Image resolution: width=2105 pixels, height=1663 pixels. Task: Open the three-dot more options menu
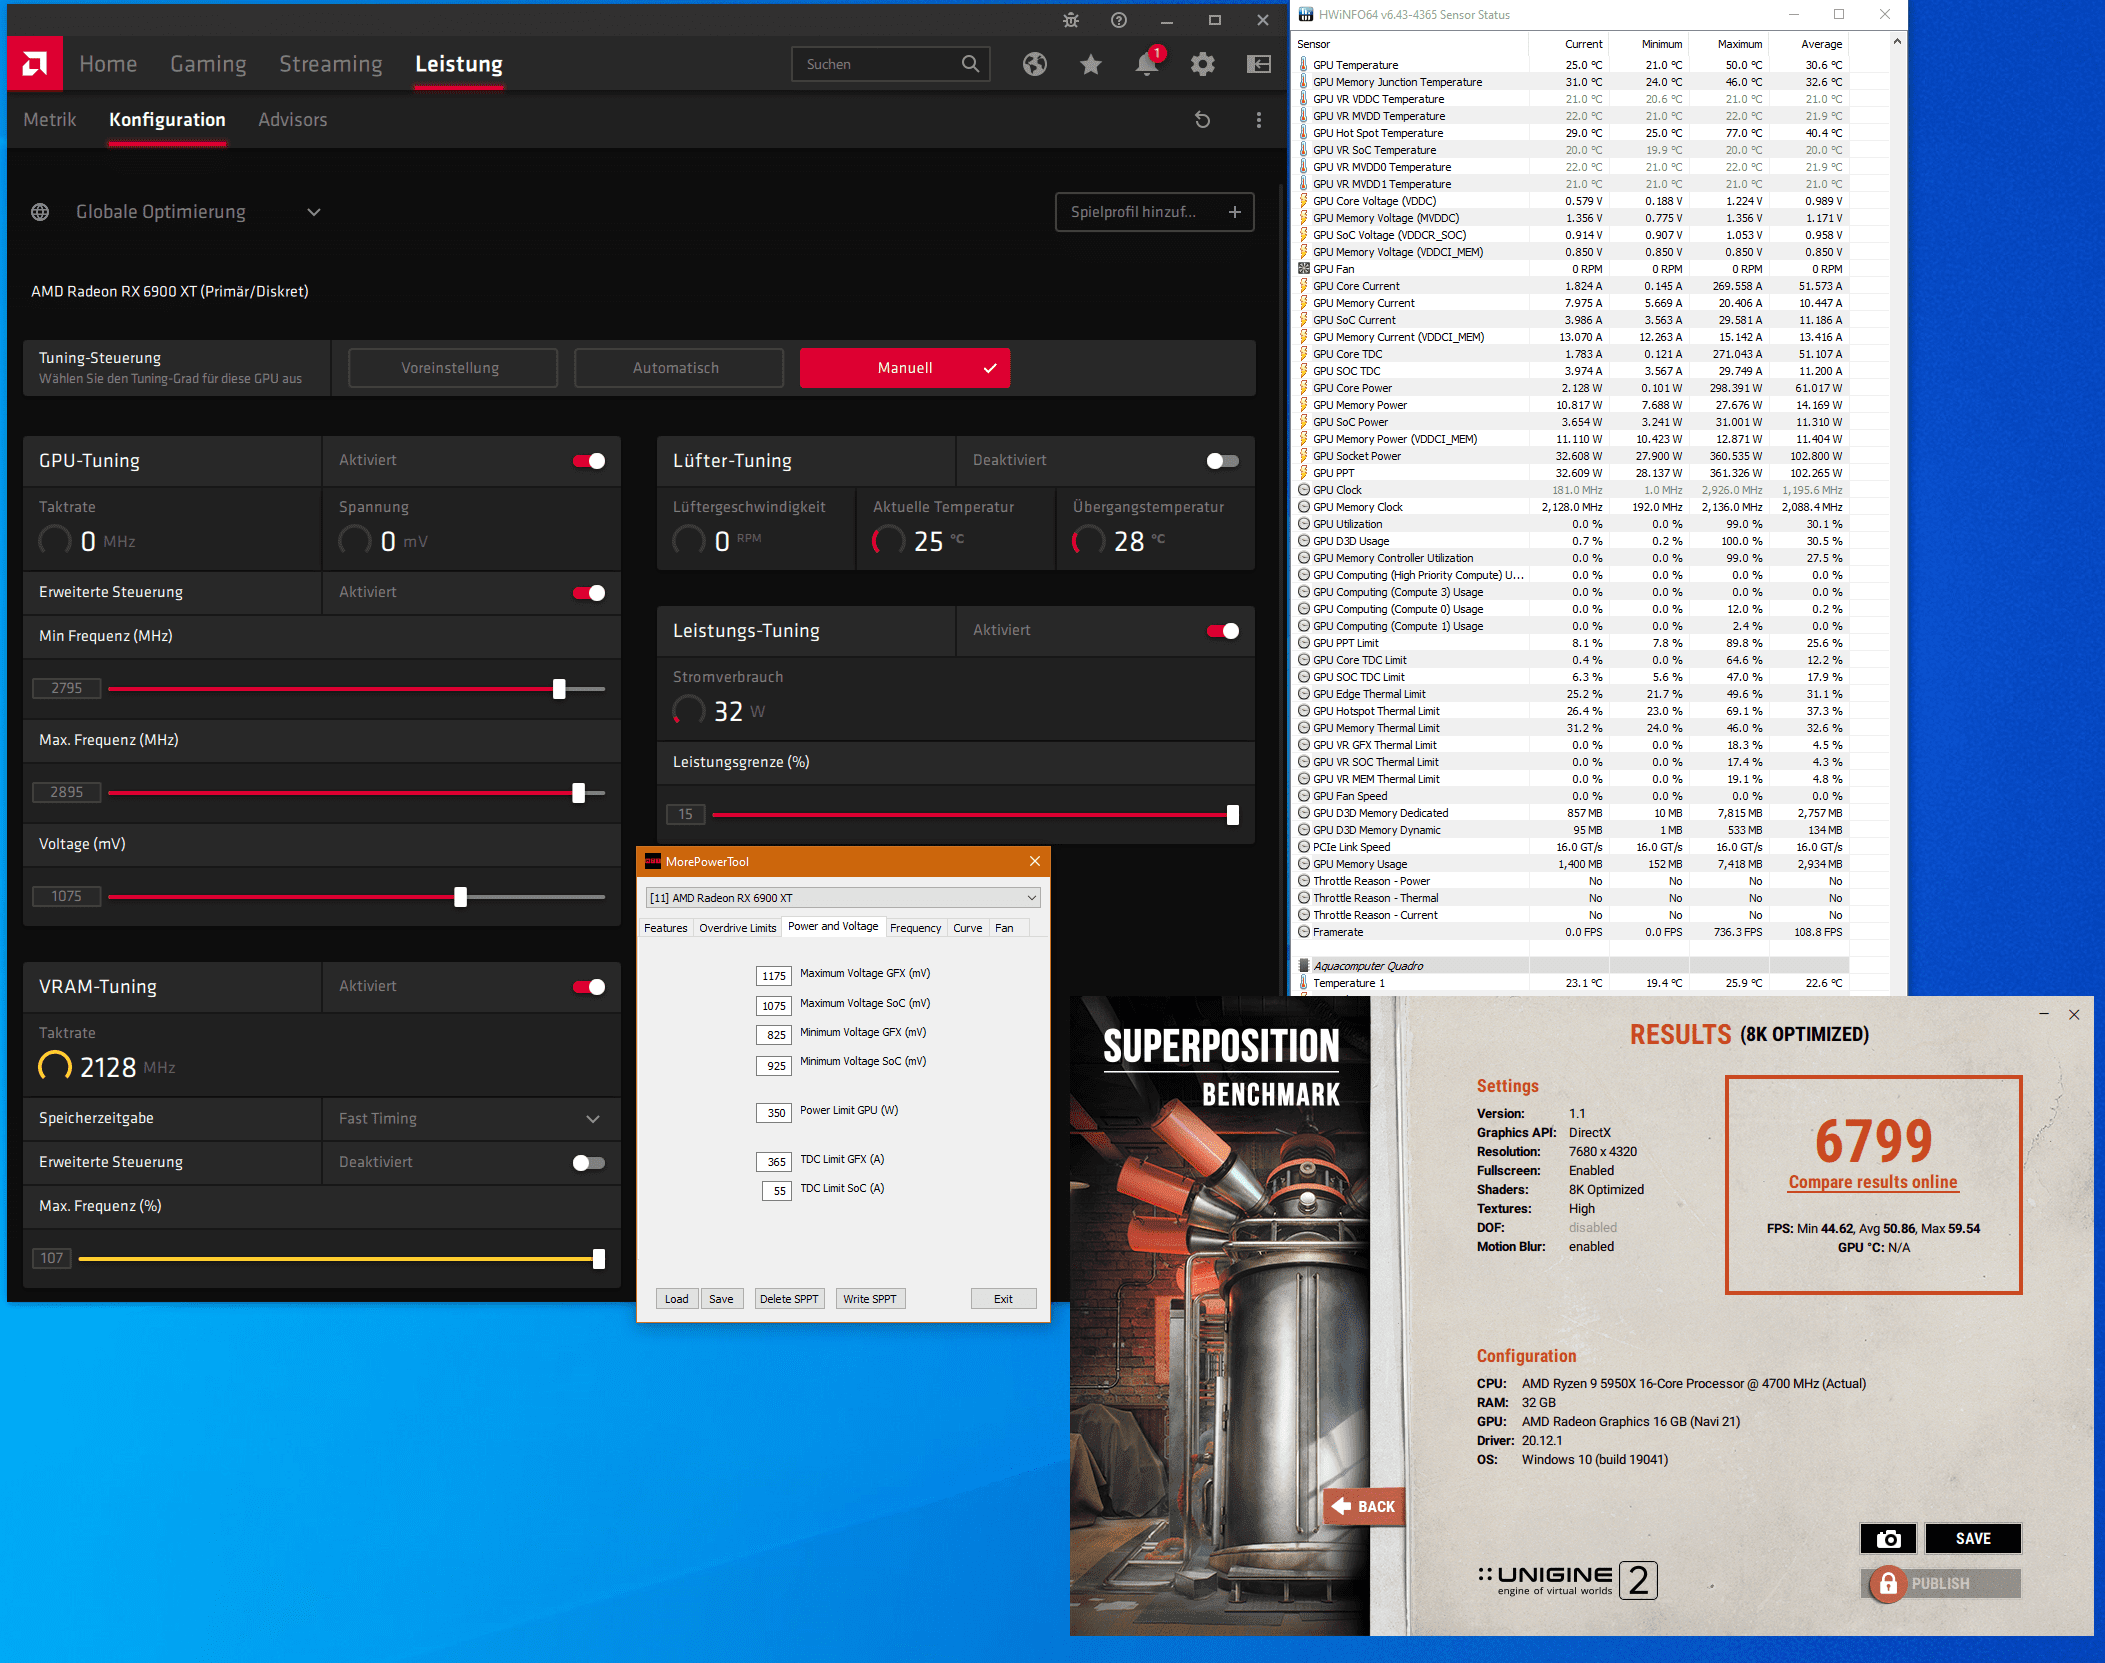pos(1259,120)
